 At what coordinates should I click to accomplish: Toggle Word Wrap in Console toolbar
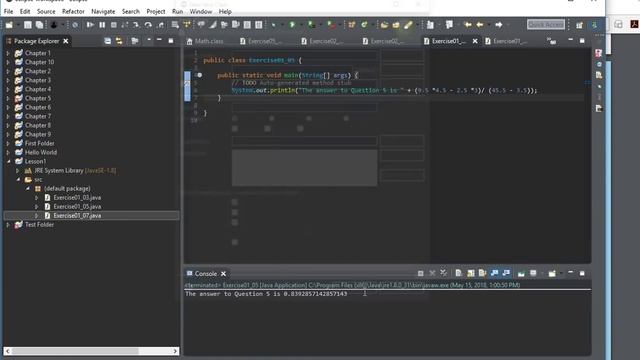pyautogui.click(x=482, y=273)
